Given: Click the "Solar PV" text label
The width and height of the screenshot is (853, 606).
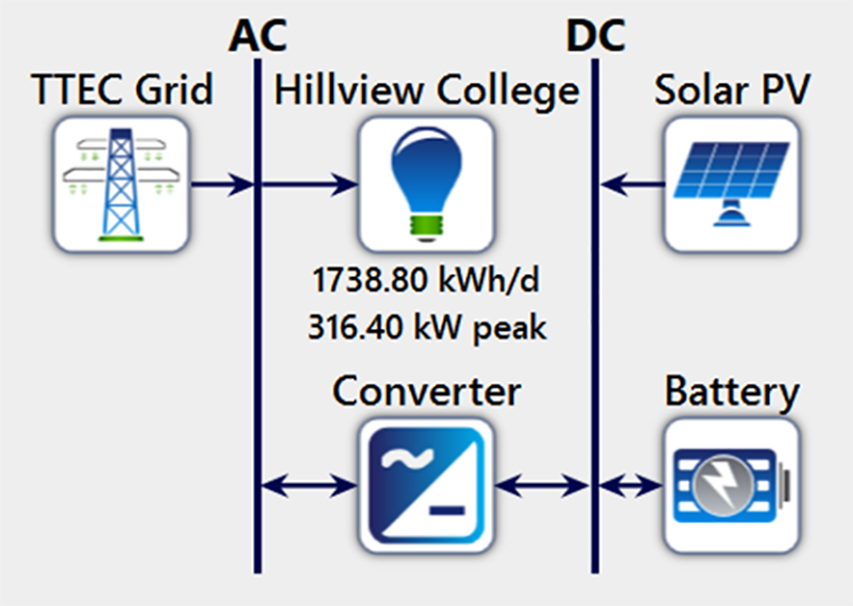Looking at the screenshot, I should click(x=732, y=91).
